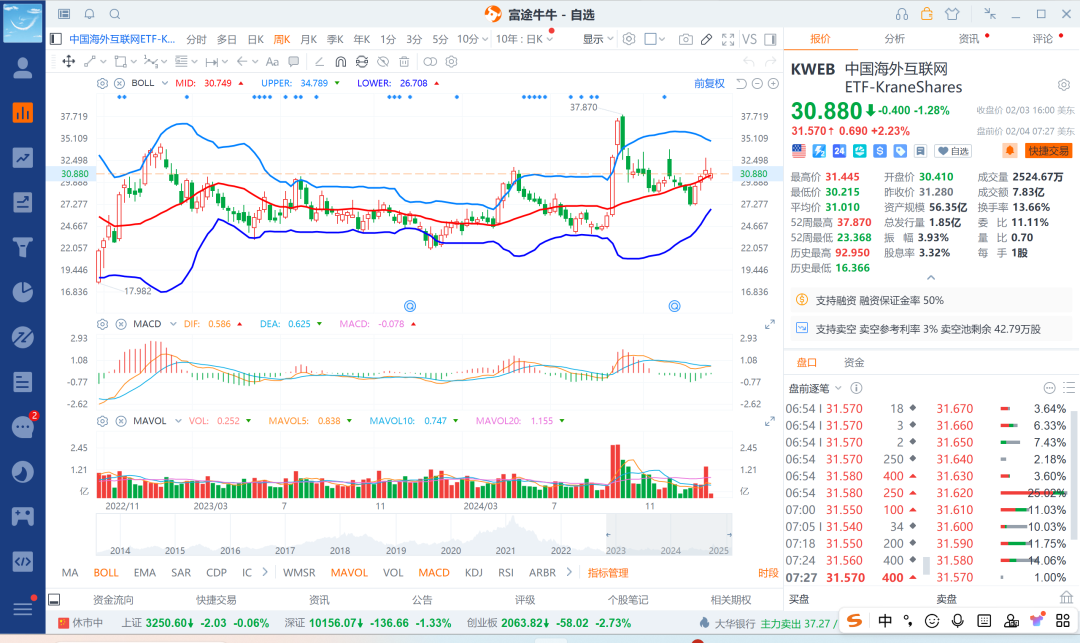The height and width of the screenshot is (643, 1080).
Task: Open 资金流向 at bottom bar
Action: point(113,600)
